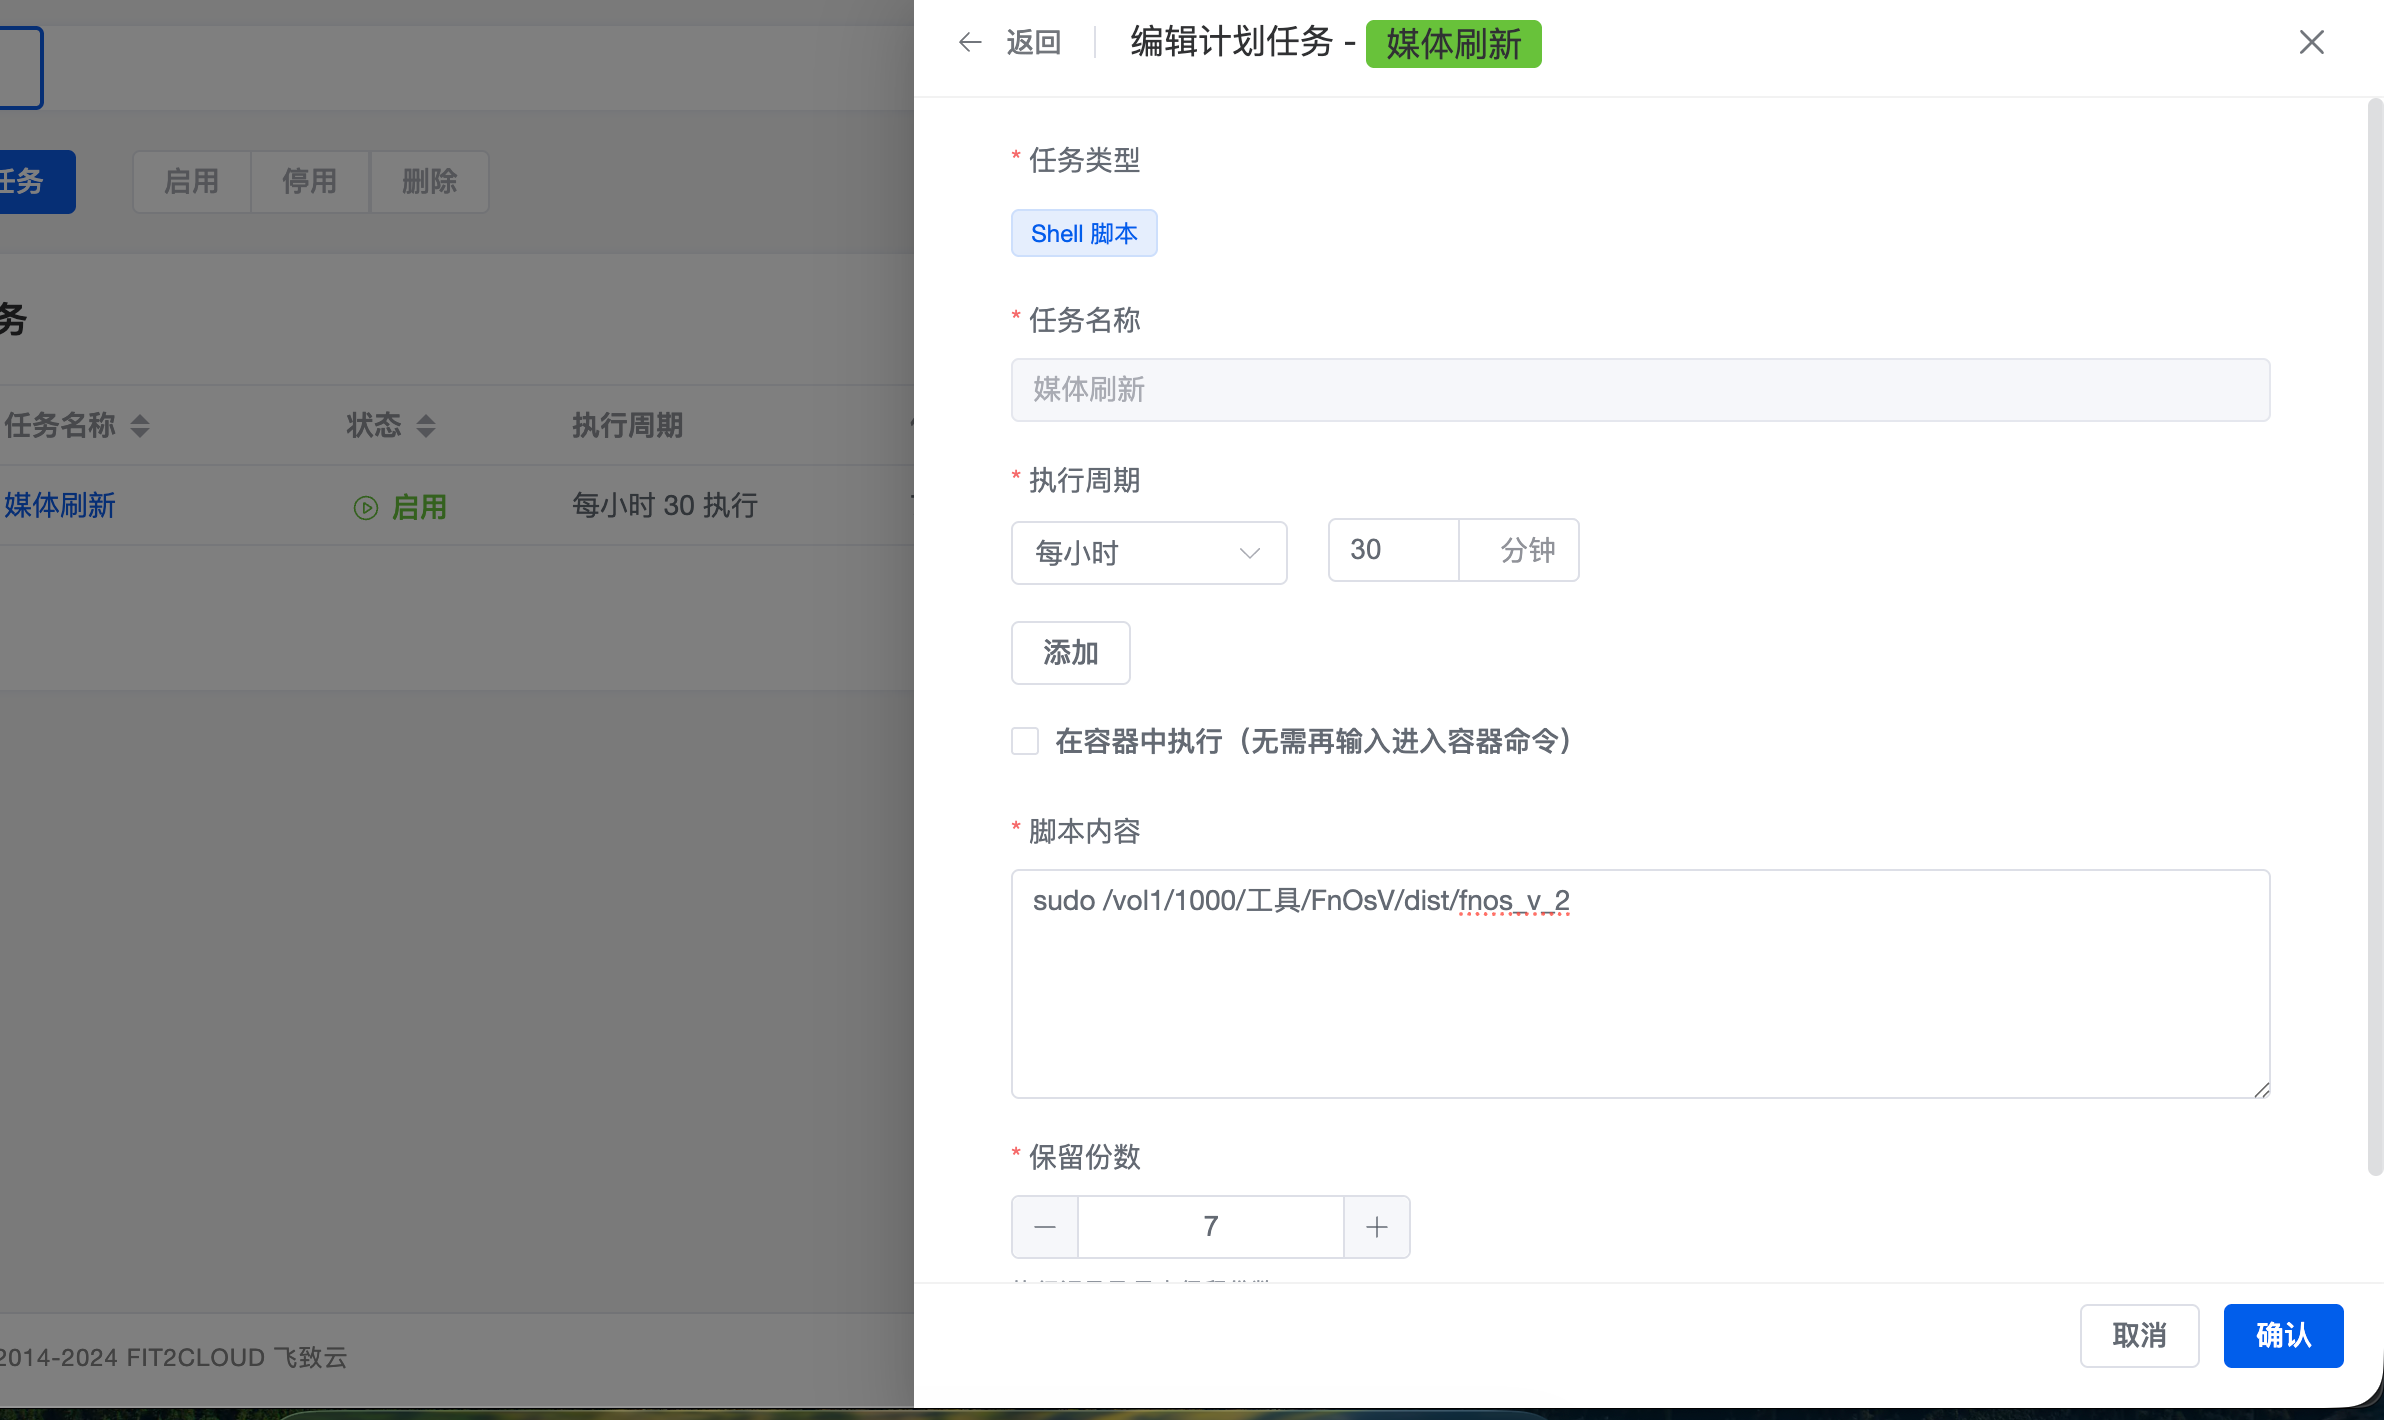Click 取消 to discard changes

pos(2139,1336)
